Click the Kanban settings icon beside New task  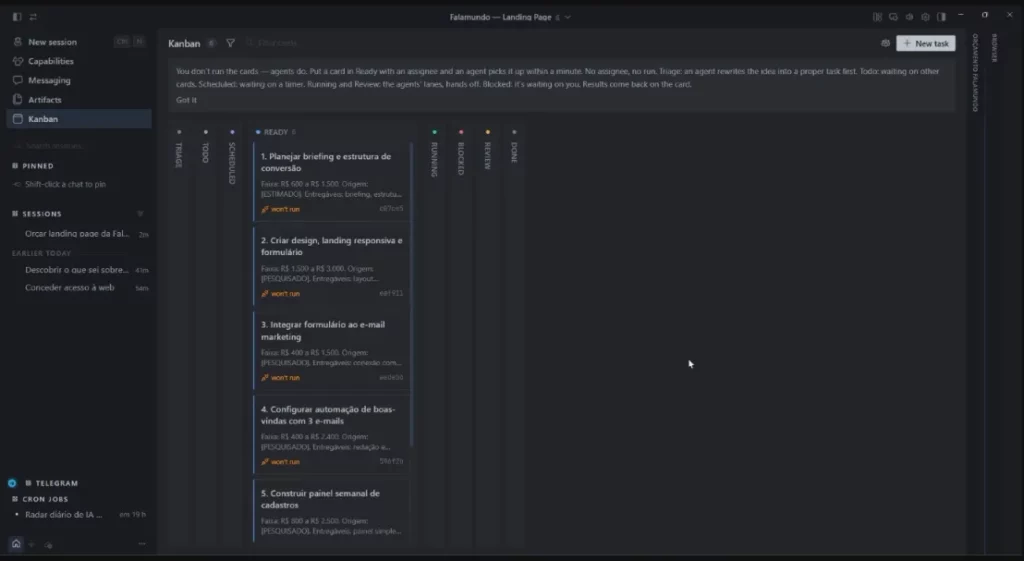886,43
